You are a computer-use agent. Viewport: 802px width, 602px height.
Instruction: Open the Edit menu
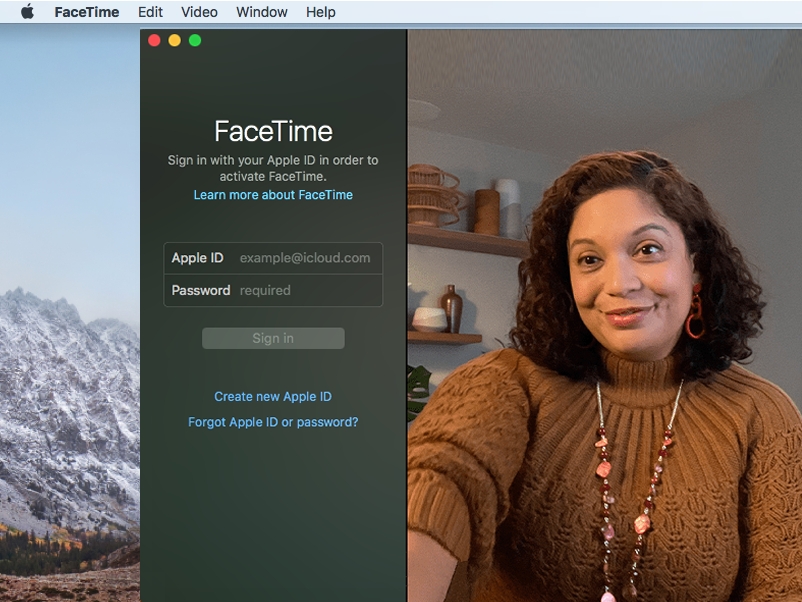[150, 12]
